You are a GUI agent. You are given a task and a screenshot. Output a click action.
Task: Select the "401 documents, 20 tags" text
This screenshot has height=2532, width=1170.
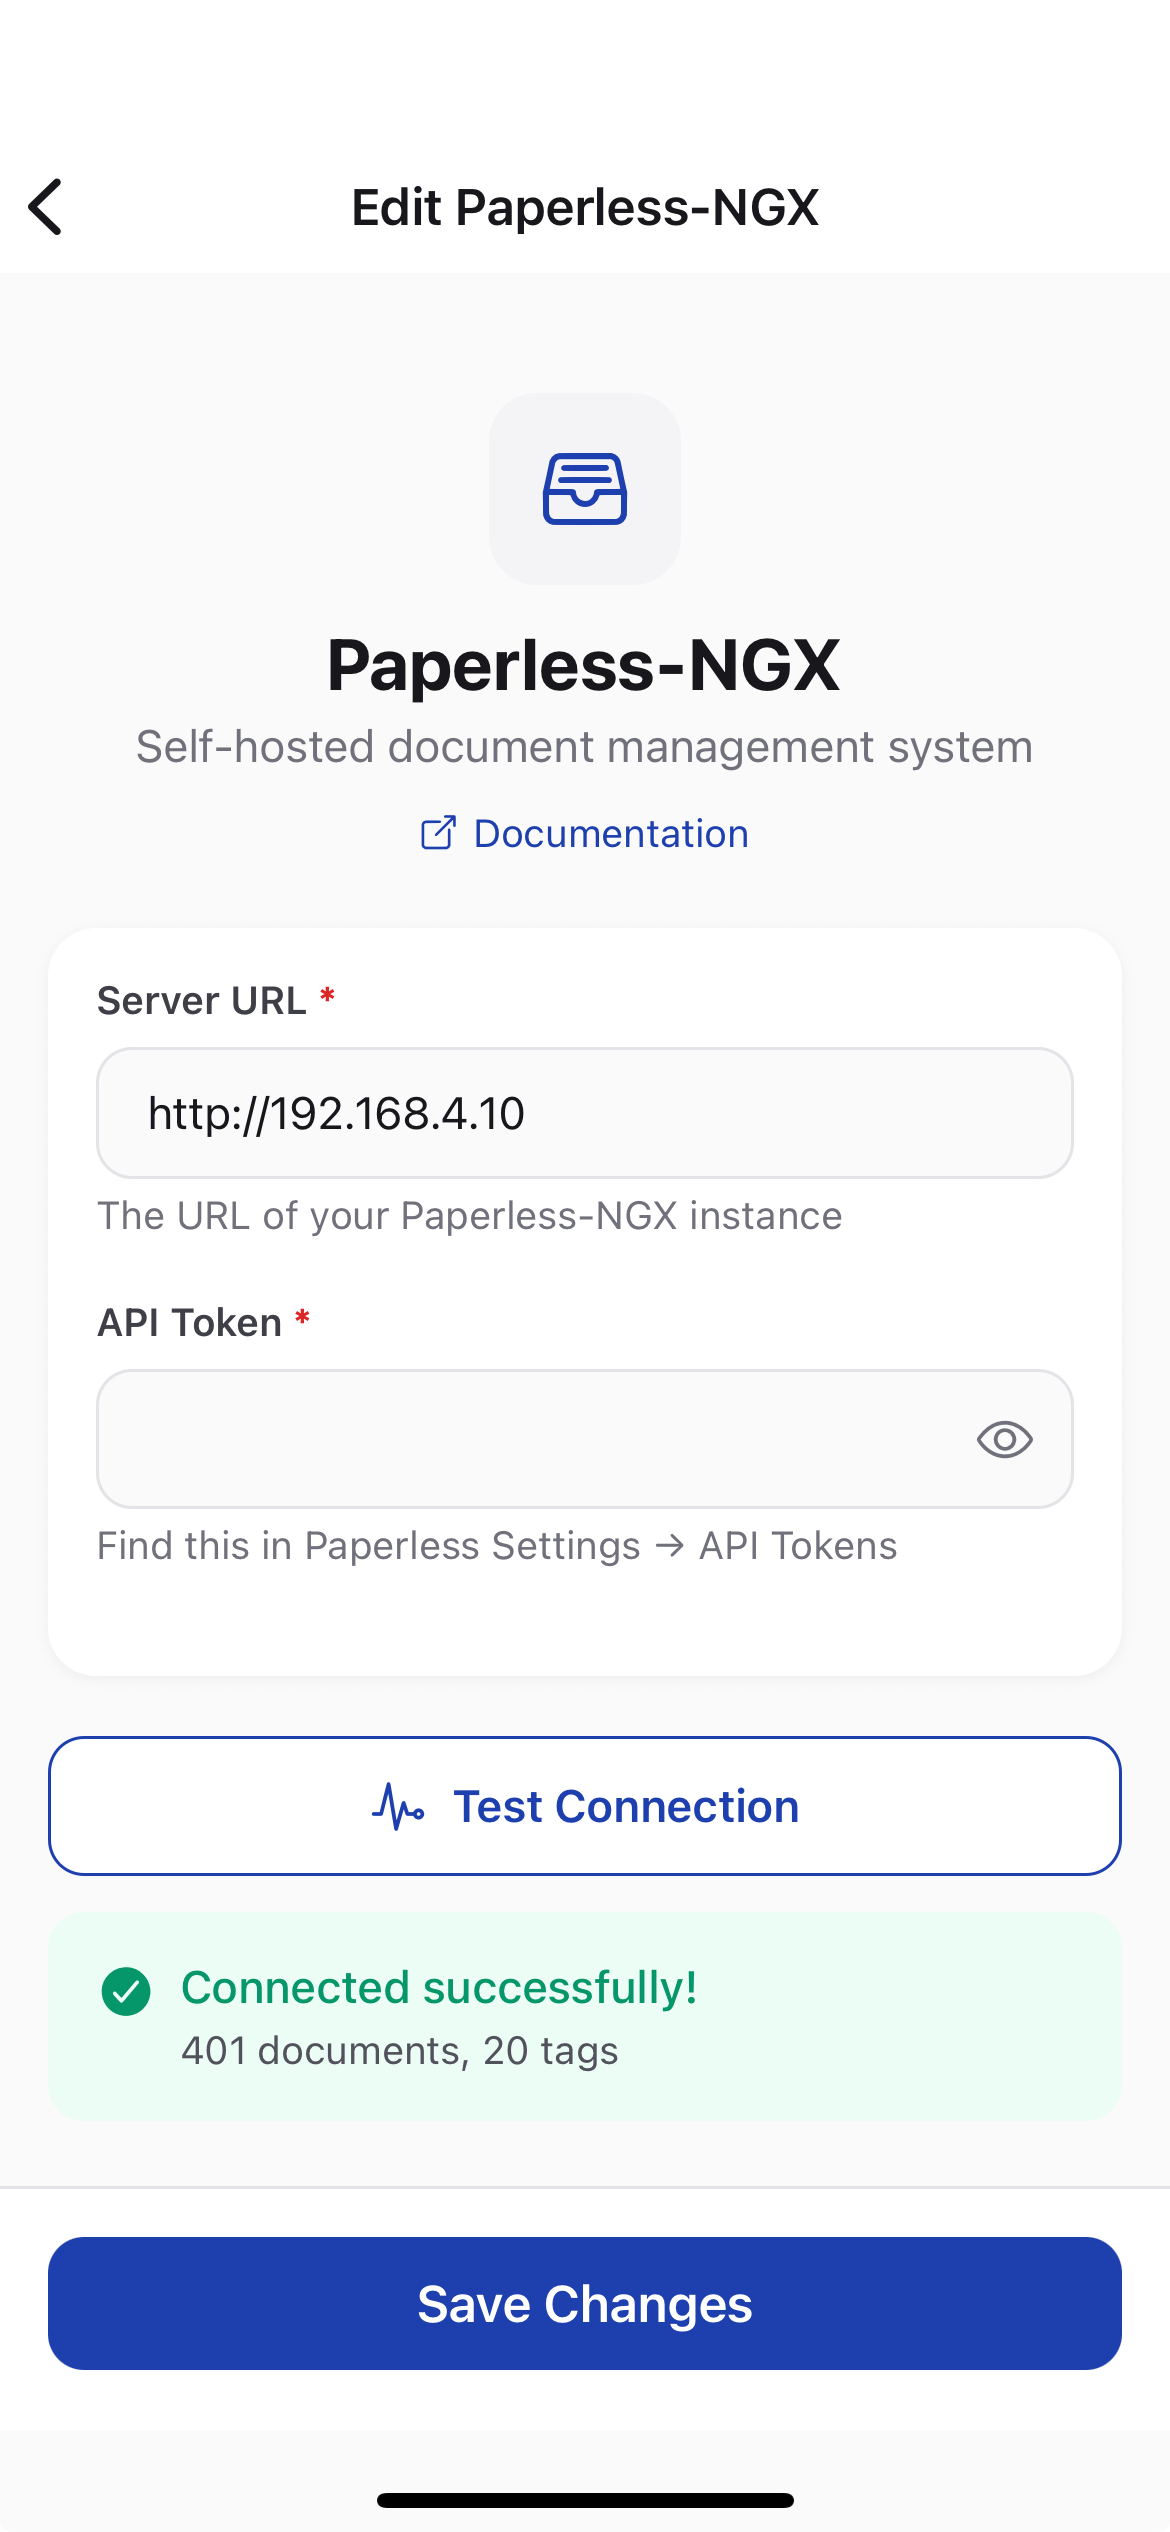pyautogui.click(x=399, y=2051)
